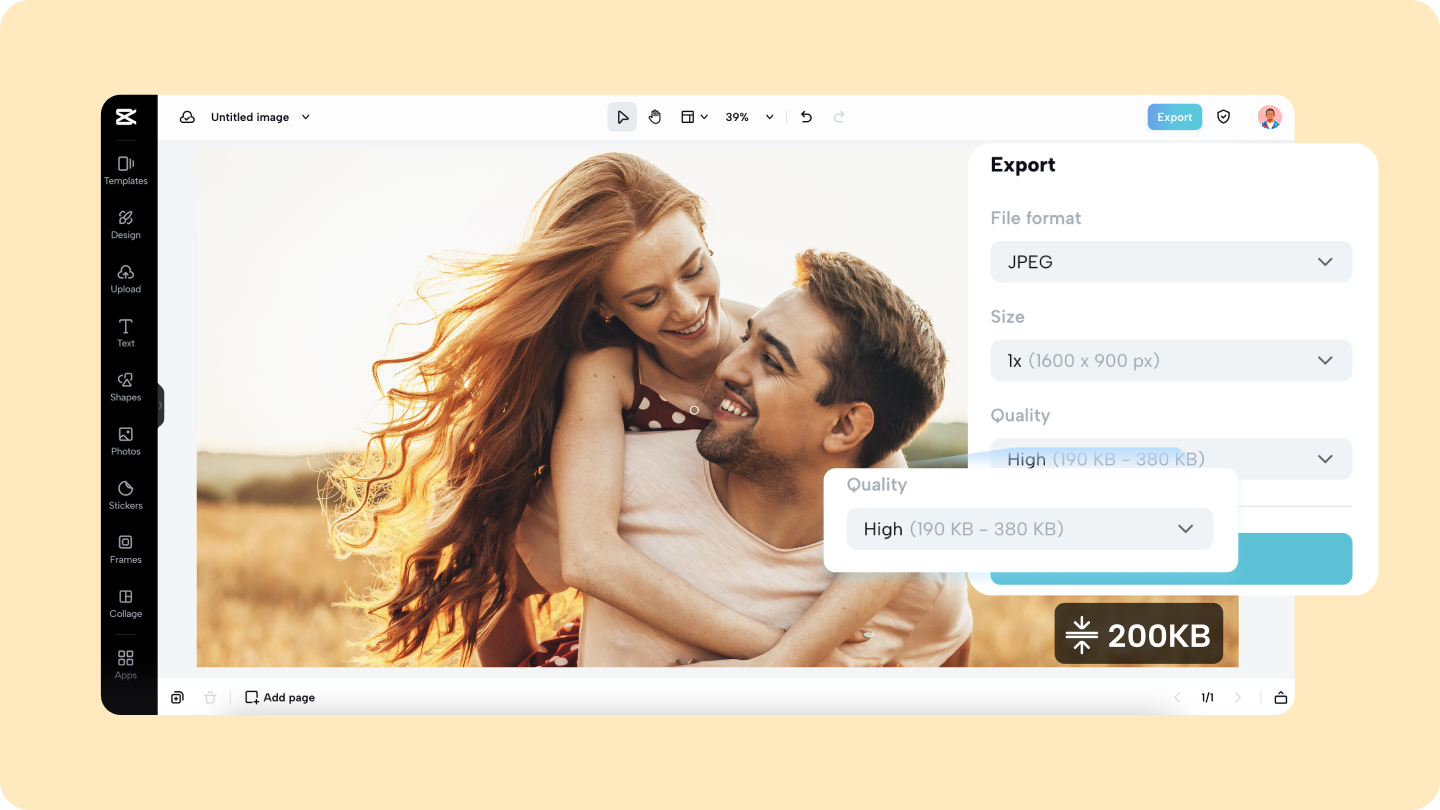Click the Untitled image title

pos(250,117)
